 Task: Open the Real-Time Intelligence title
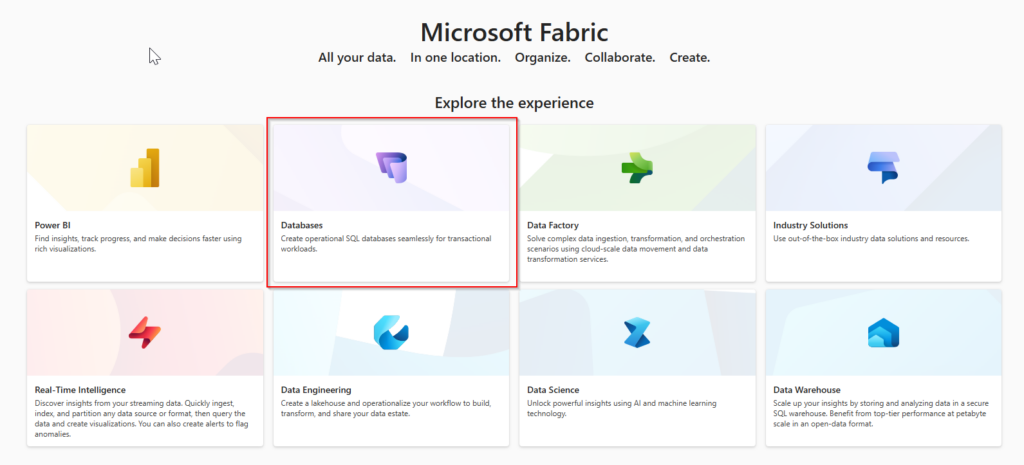(80, 390)
